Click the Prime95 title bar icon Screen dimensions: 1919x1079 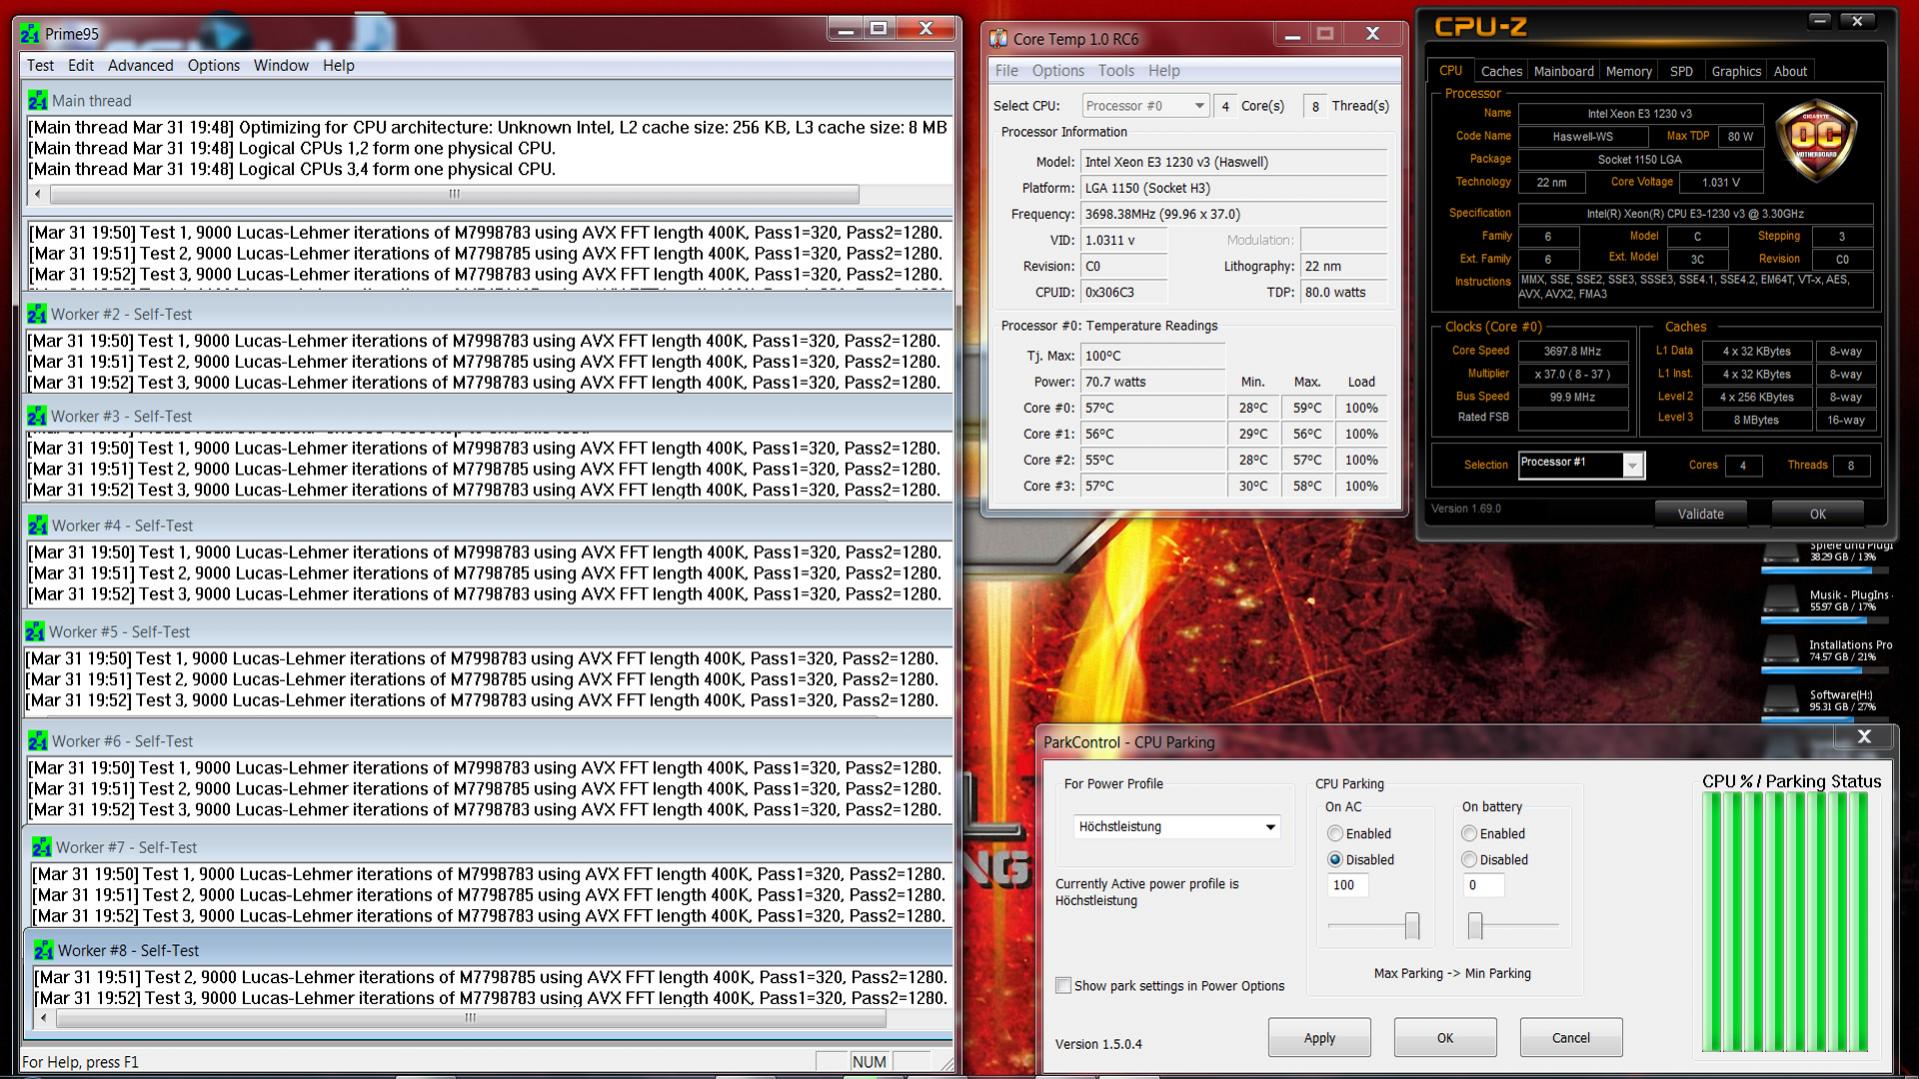pos(30,34)
